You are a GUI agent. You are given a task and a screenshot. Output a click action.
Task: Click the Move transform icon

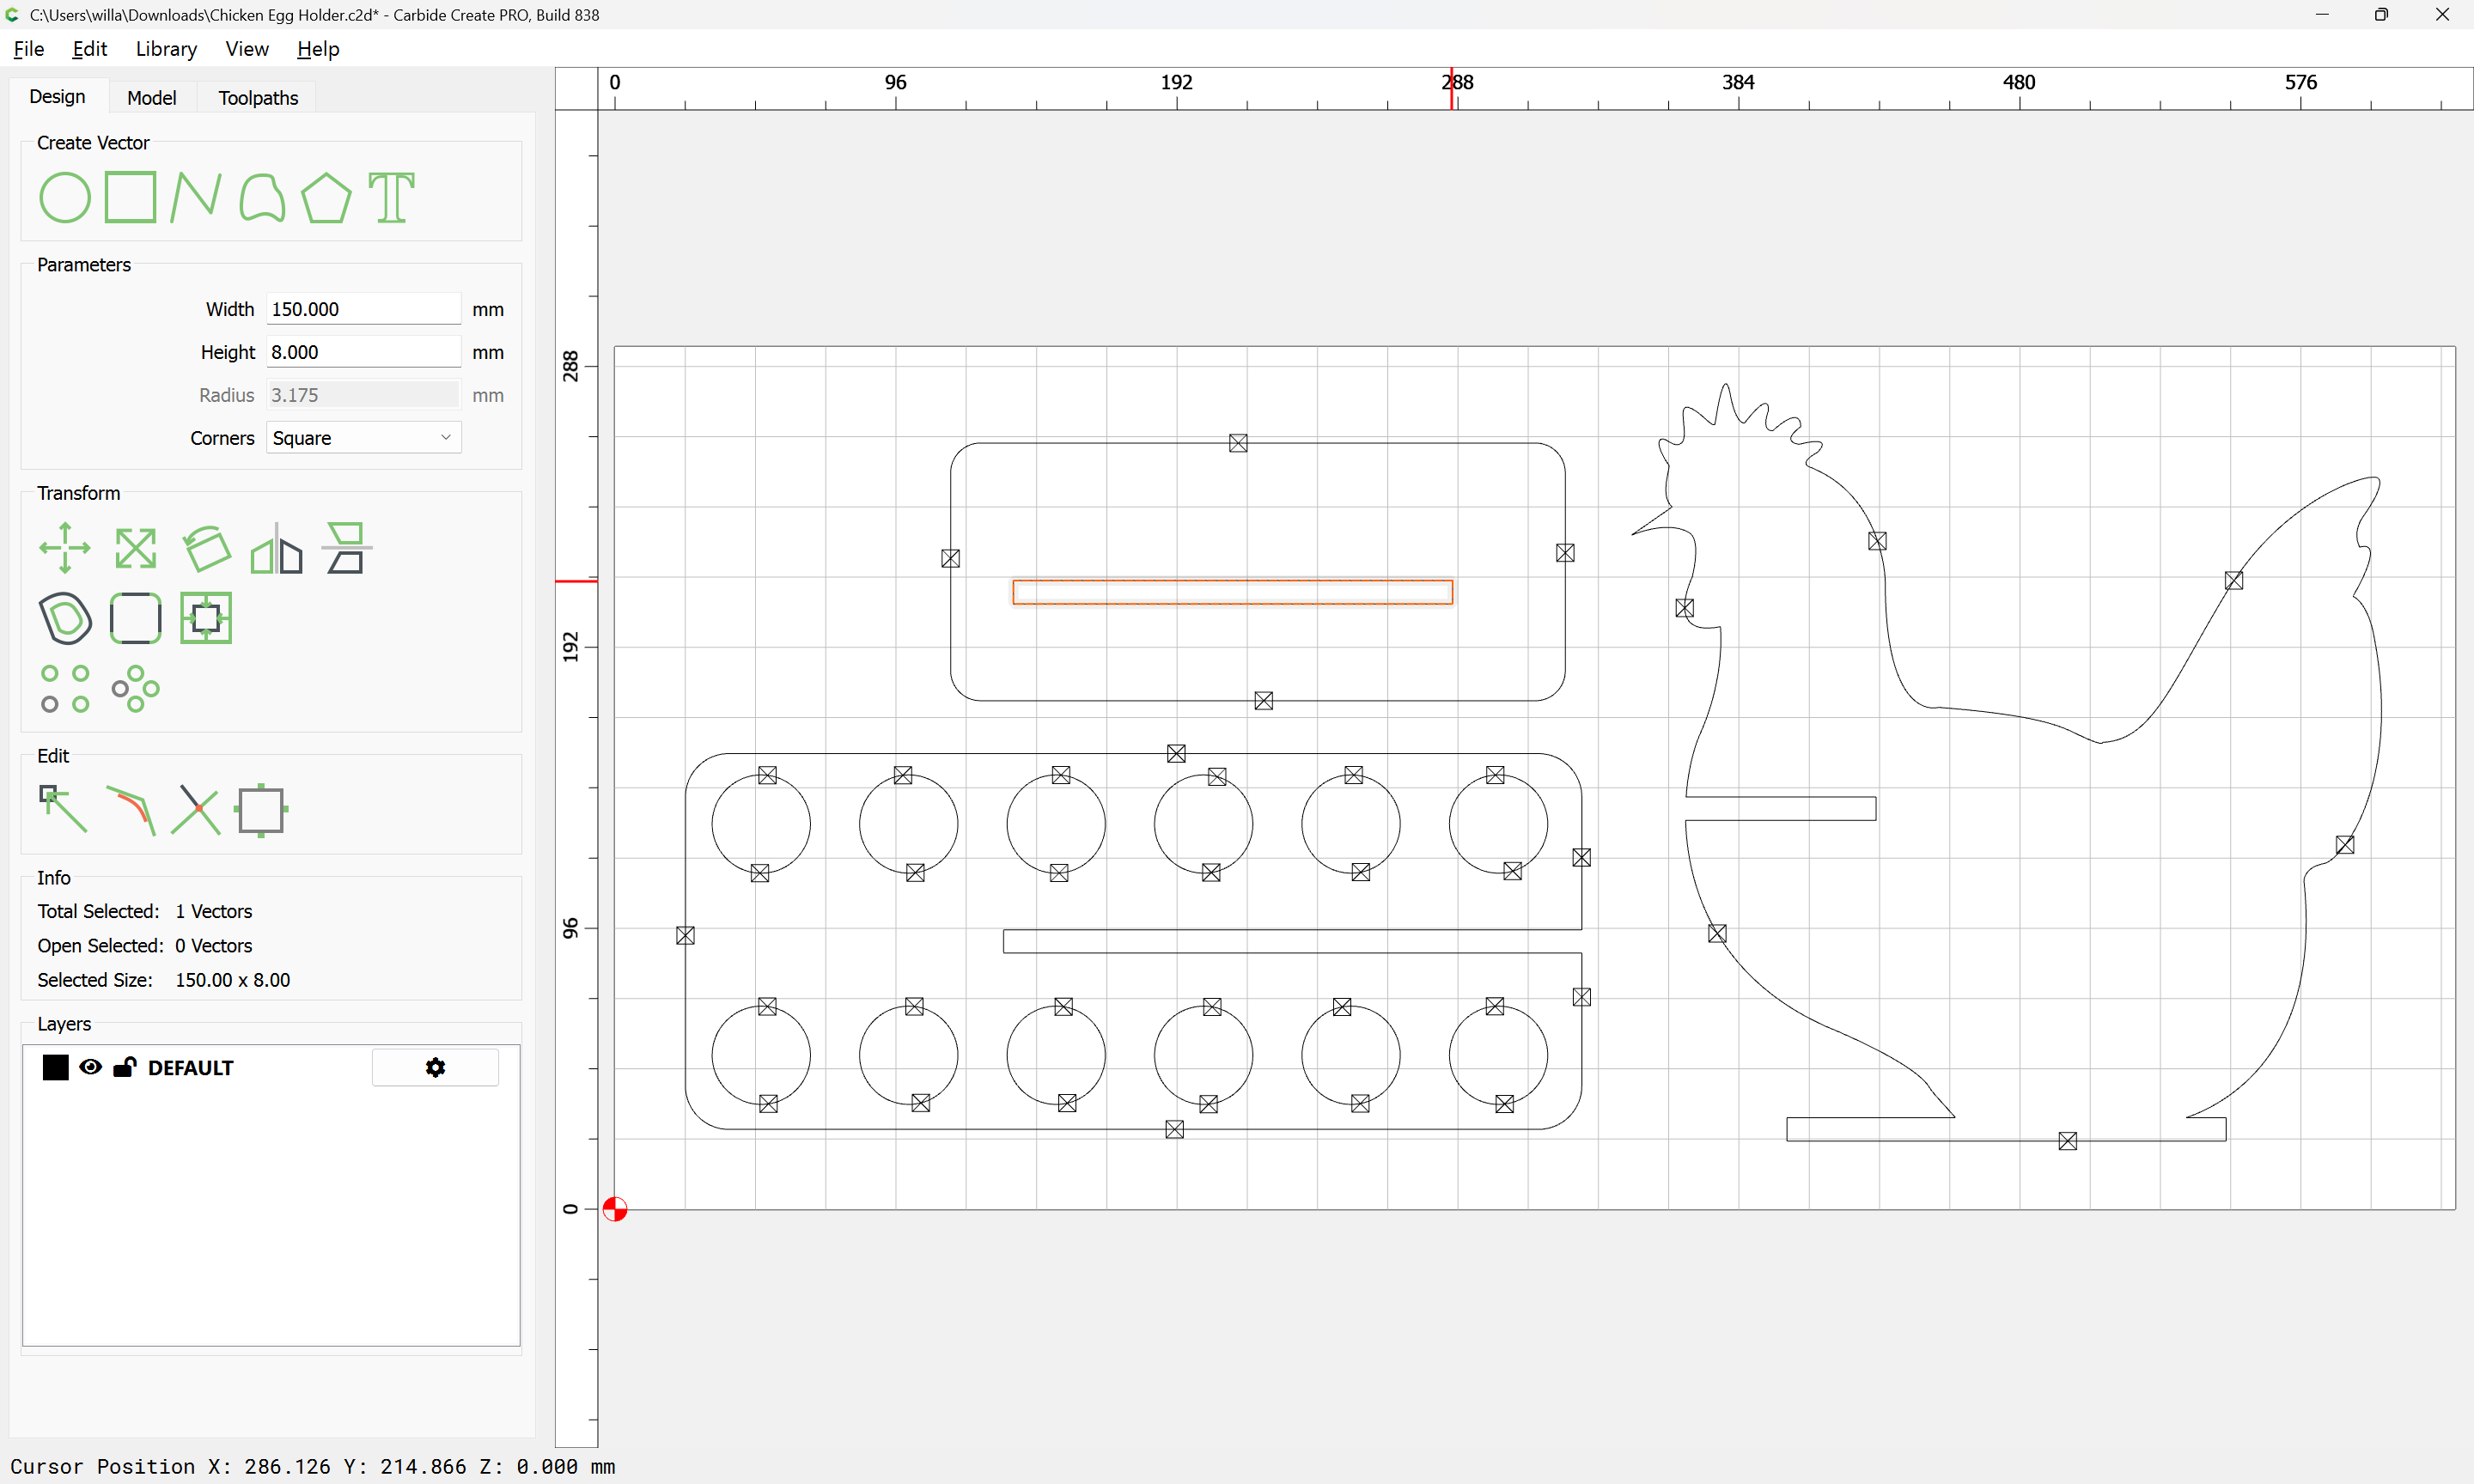point(65,548)
